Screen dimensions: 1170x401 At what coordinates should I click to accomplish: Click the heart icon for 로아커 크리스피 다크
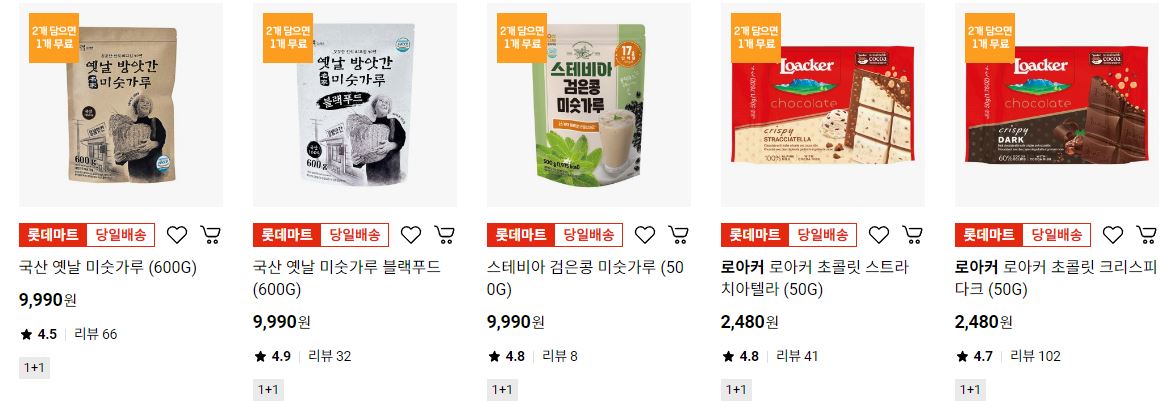coord(1113,235)
